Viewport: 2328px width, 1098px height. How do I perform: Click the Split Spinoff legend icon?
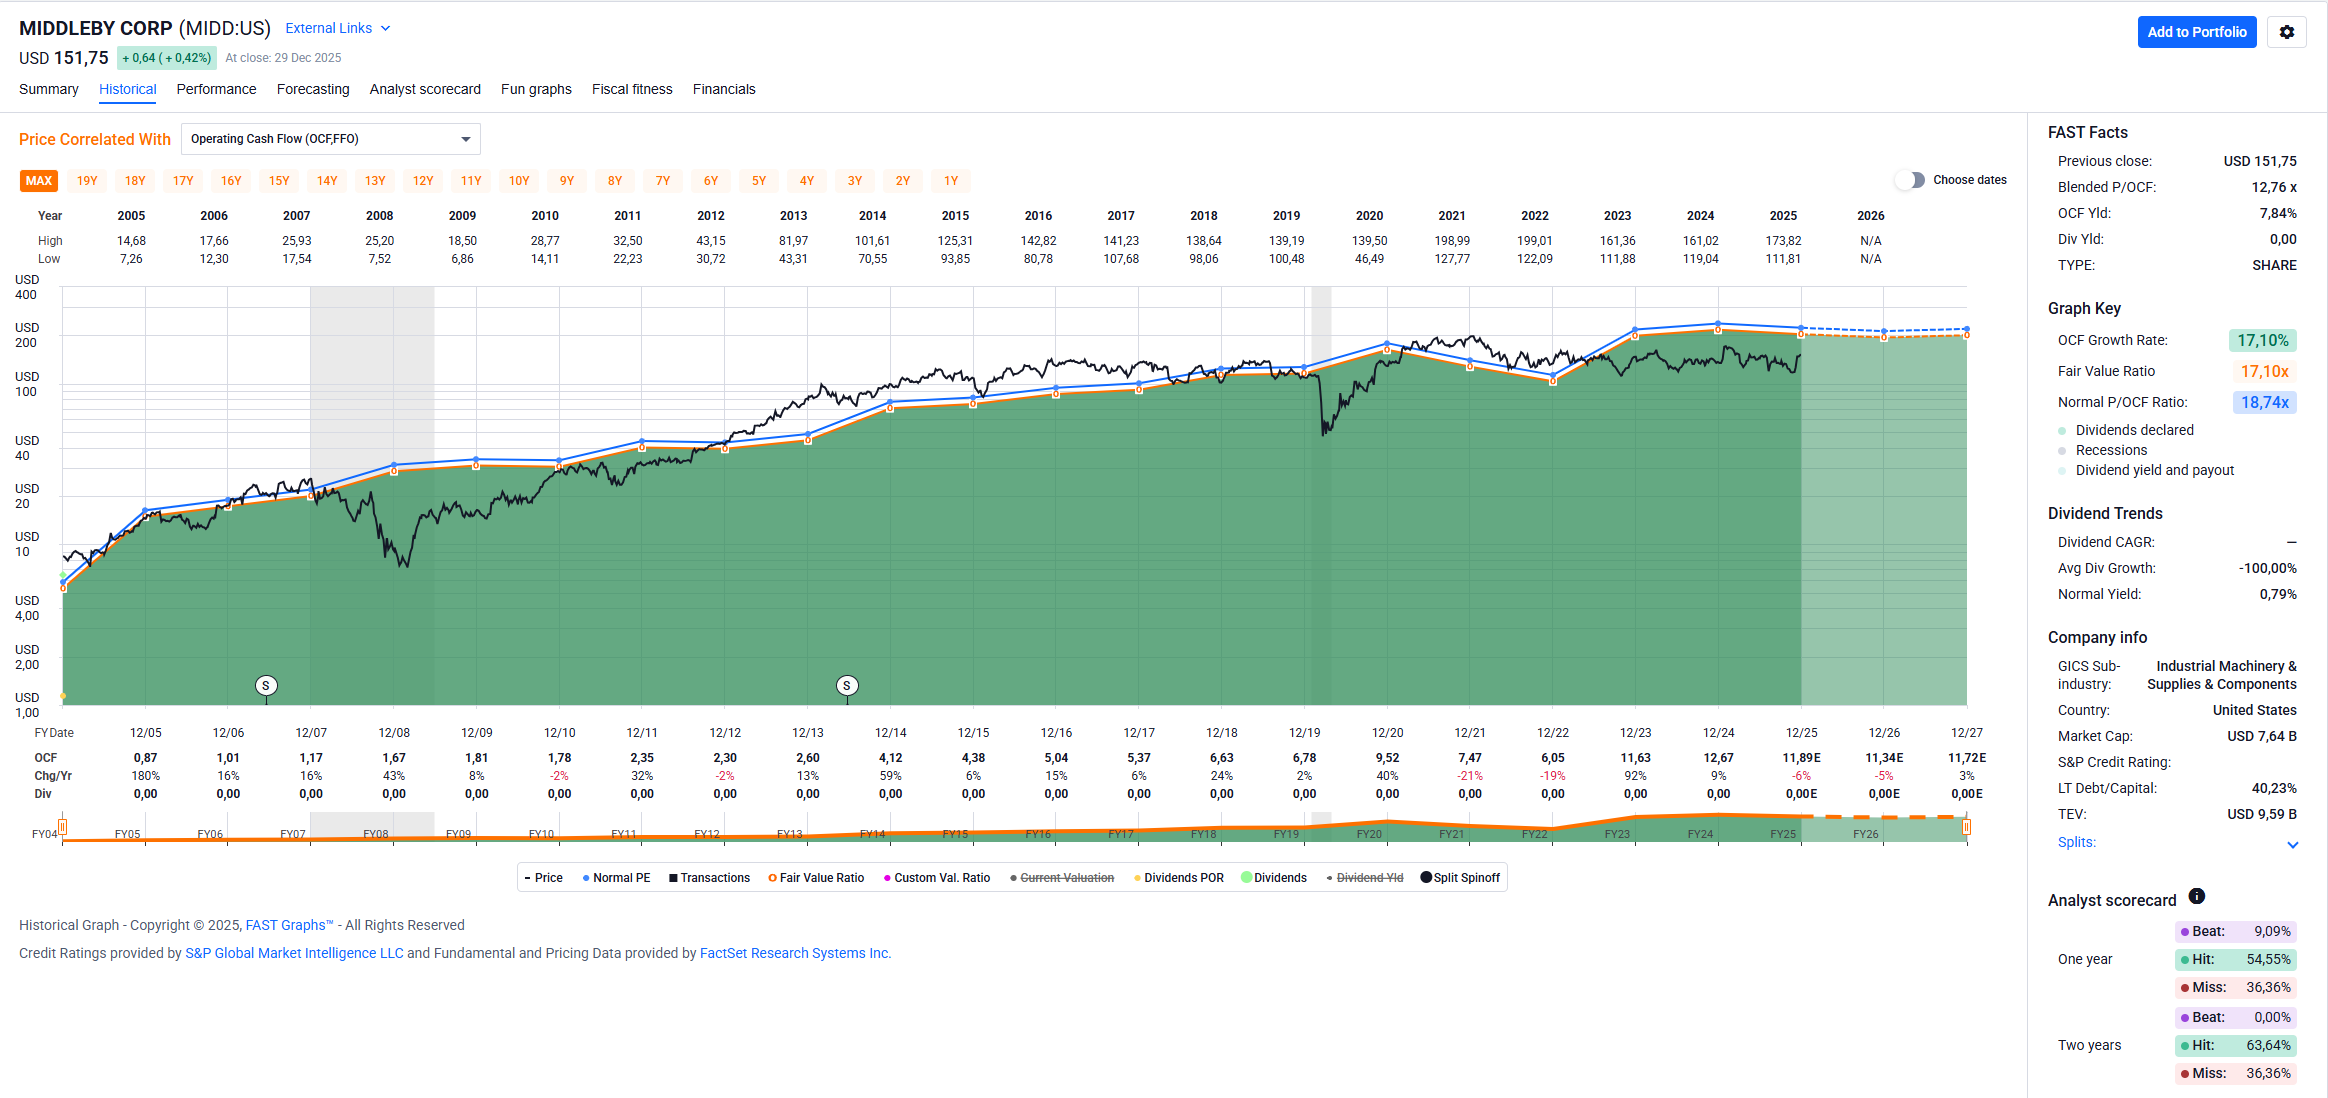[x=1426, y=877]
